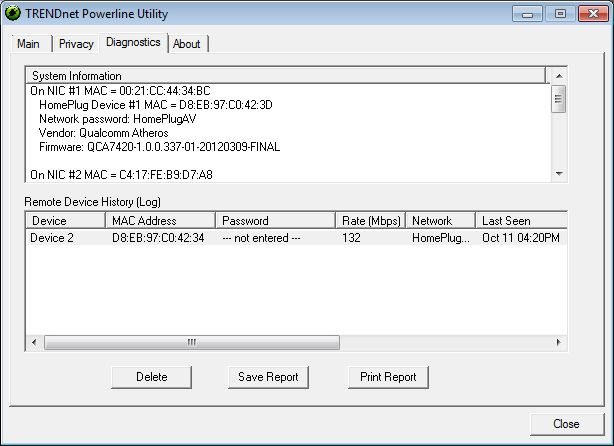
Task: Click MAC address D8:EB:97:C0:42:34 cell
Action: [x=158, y=238]
